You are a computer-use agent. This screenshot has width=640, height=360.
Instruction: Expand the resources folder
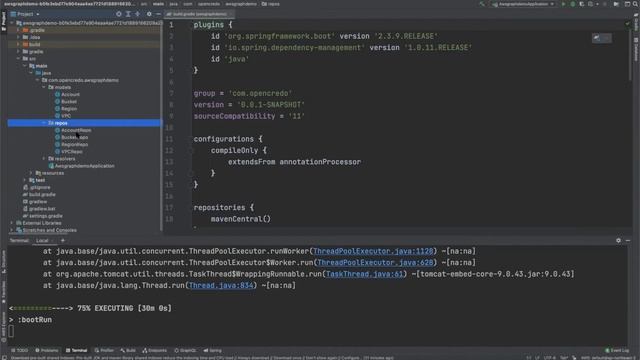pos(31,173)
